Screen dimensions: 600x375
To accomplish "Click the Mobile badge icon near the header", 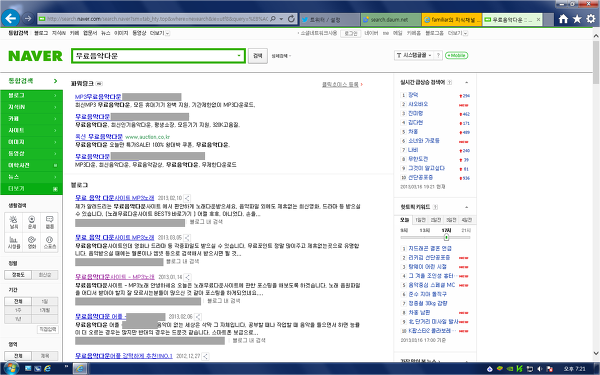I will 457,55.
